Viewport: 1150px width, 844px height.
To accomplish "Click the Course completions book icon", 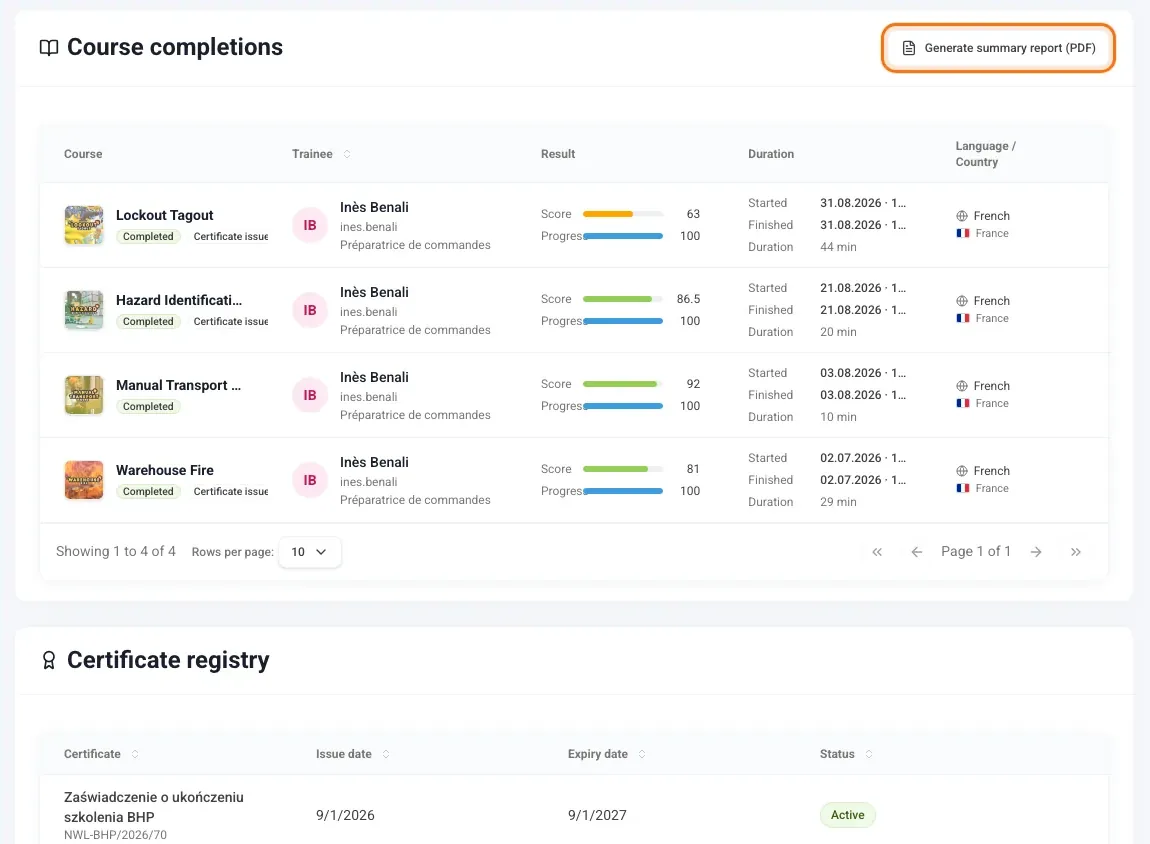I will coord(48,48).
